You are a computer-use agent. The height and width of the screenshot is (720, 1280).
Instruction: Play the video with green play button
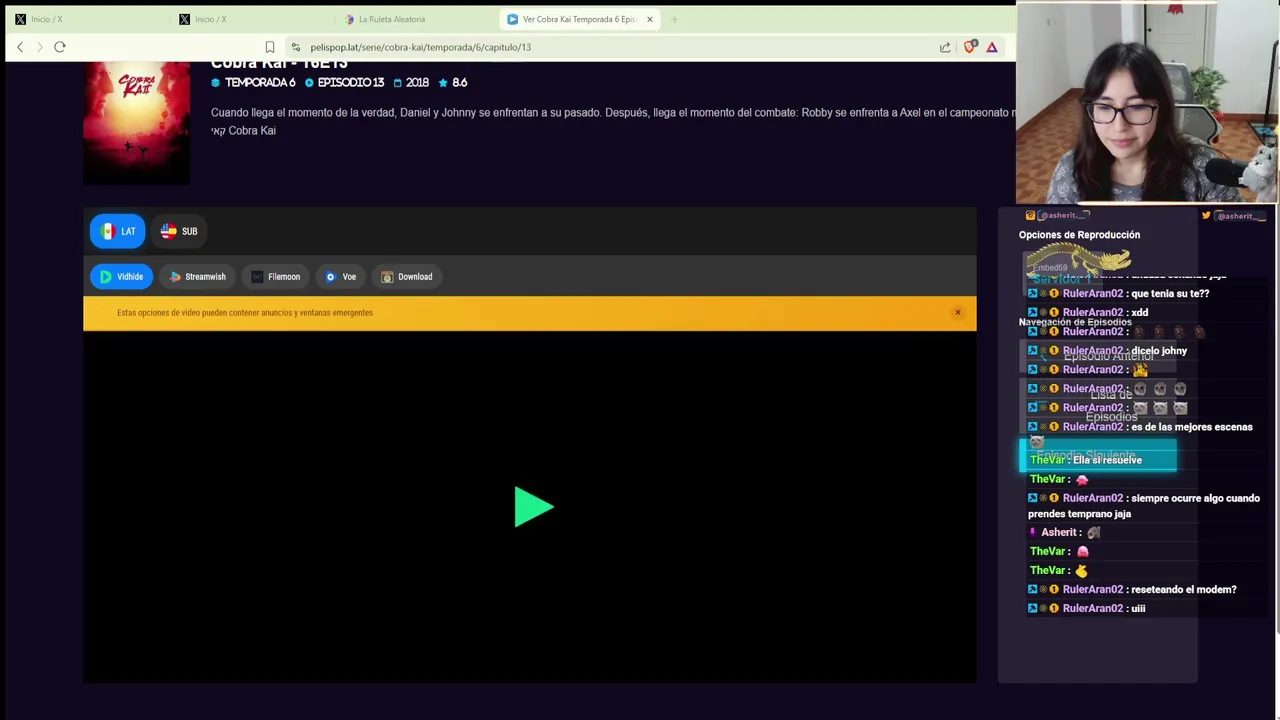pos(533,507)
